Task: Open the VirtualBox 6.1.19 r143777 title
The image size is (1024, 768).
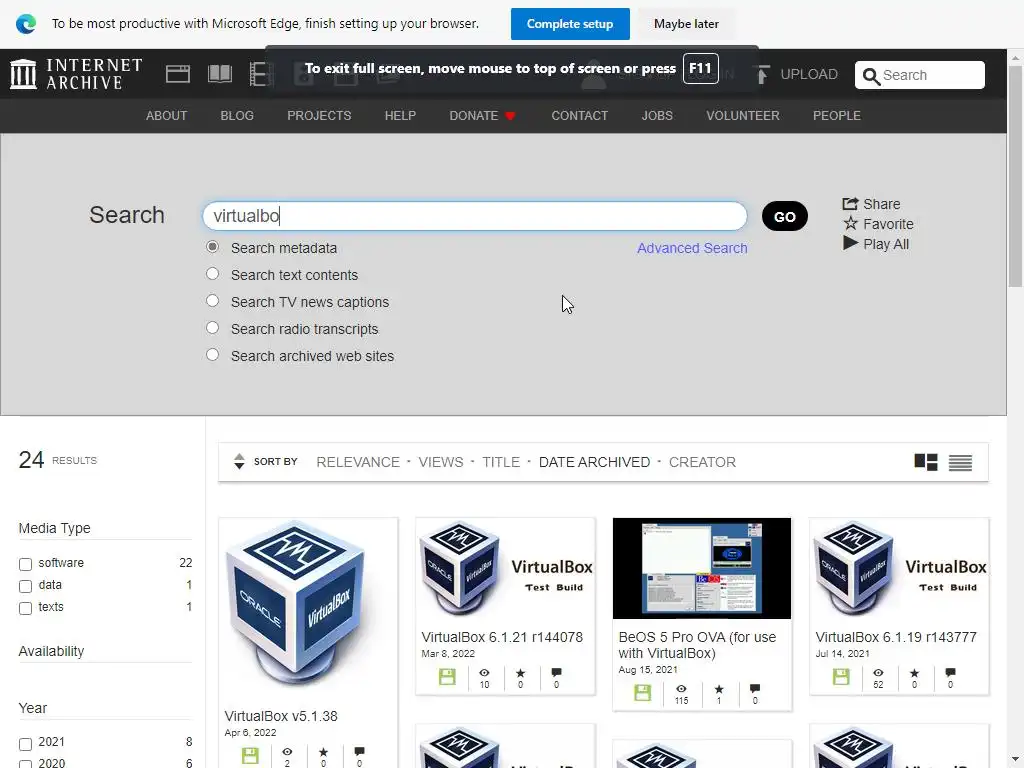Action: (x=896, y=637)
